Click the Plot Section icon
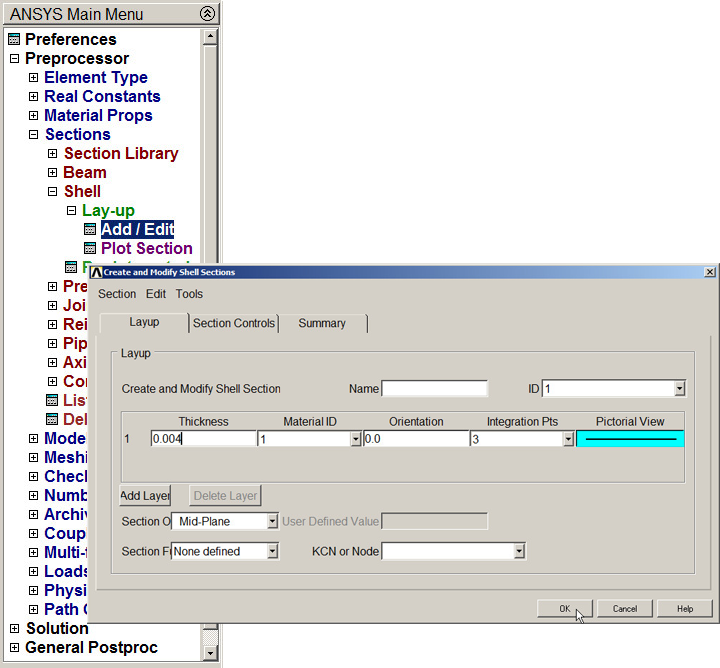This screenshot has width=720, height=668. (90, 249)
